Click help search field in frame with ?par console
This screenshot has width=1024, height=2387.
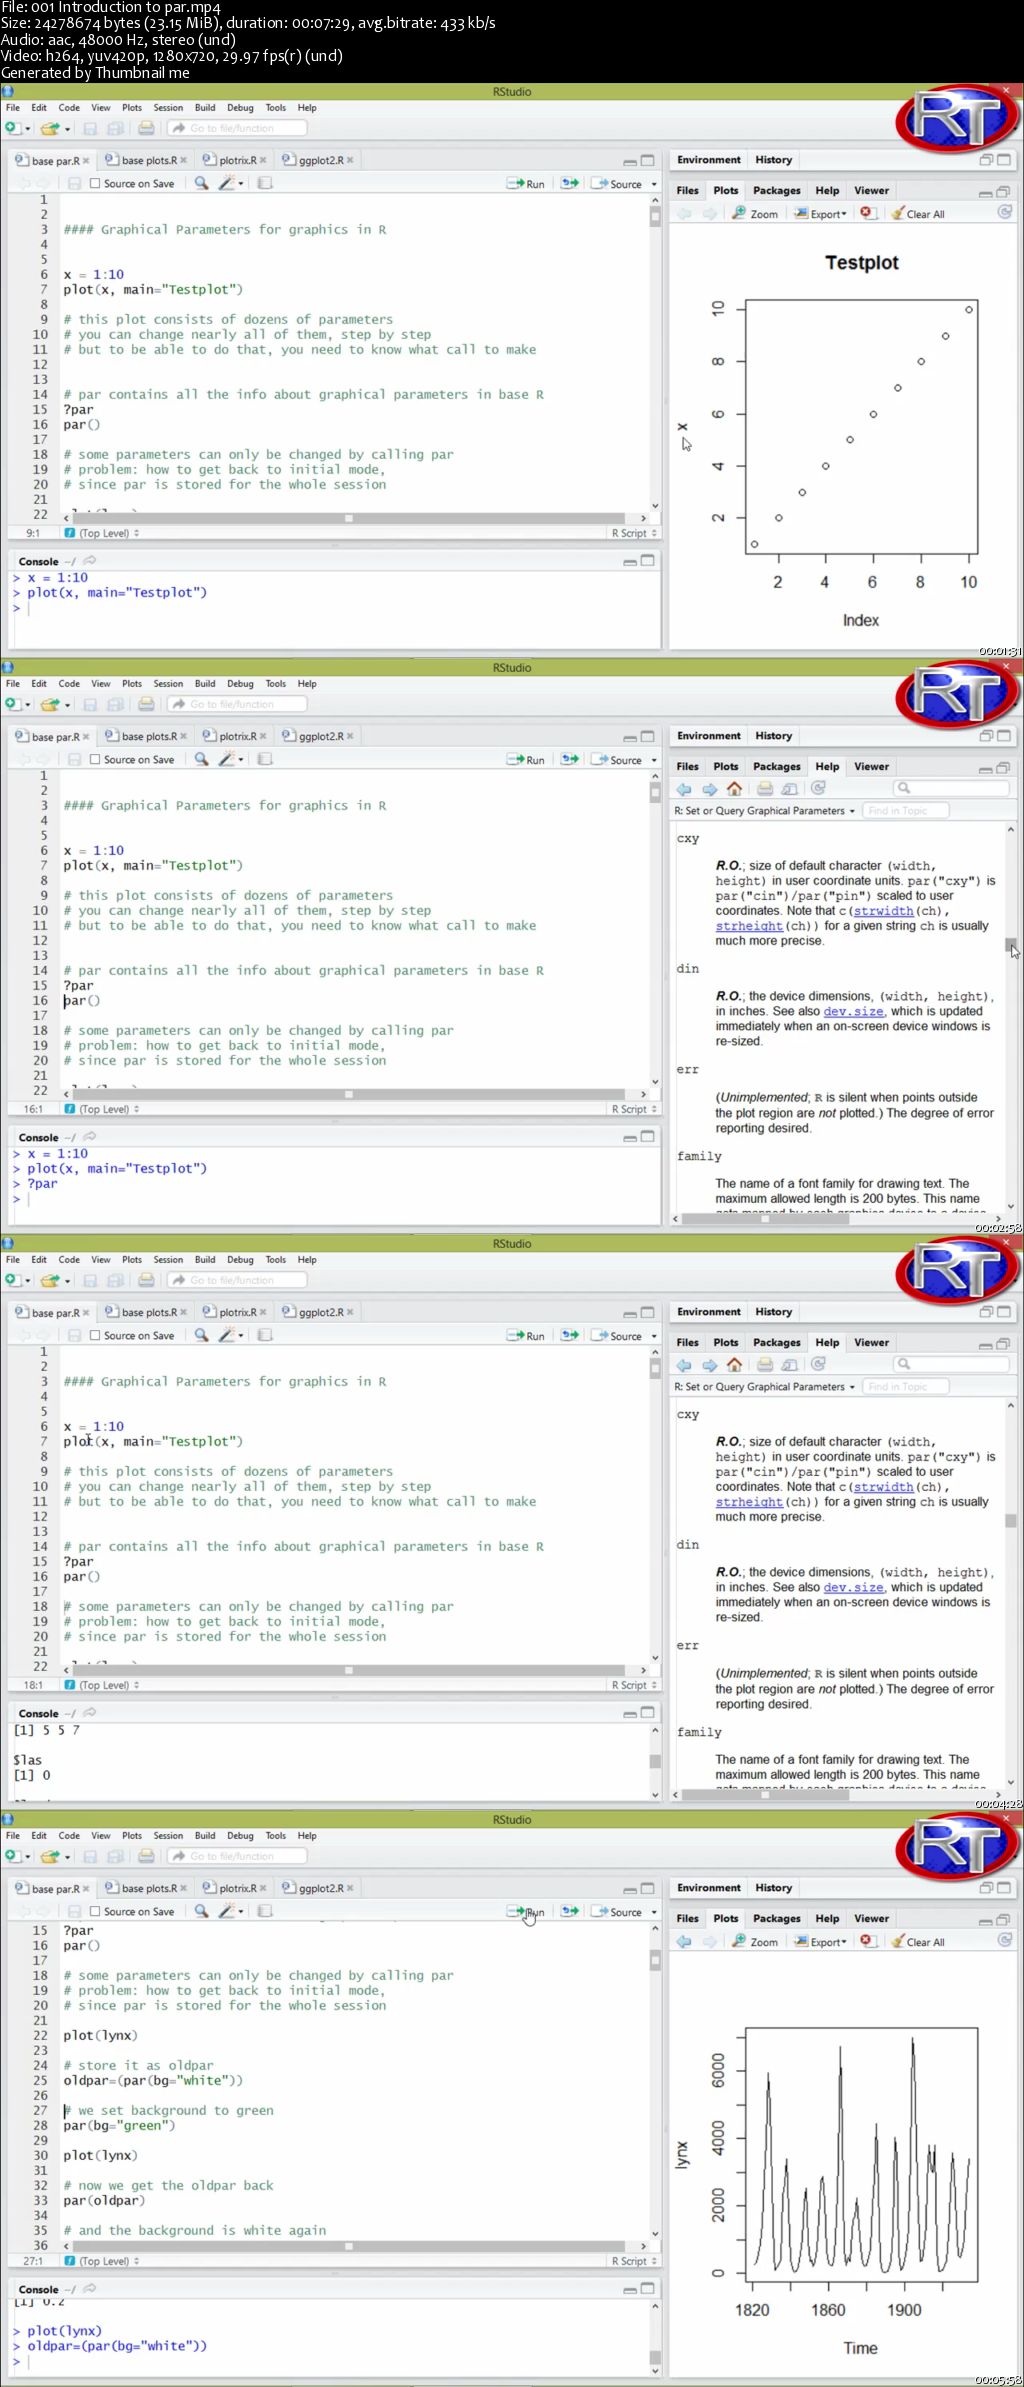click(x=950, y=788)
